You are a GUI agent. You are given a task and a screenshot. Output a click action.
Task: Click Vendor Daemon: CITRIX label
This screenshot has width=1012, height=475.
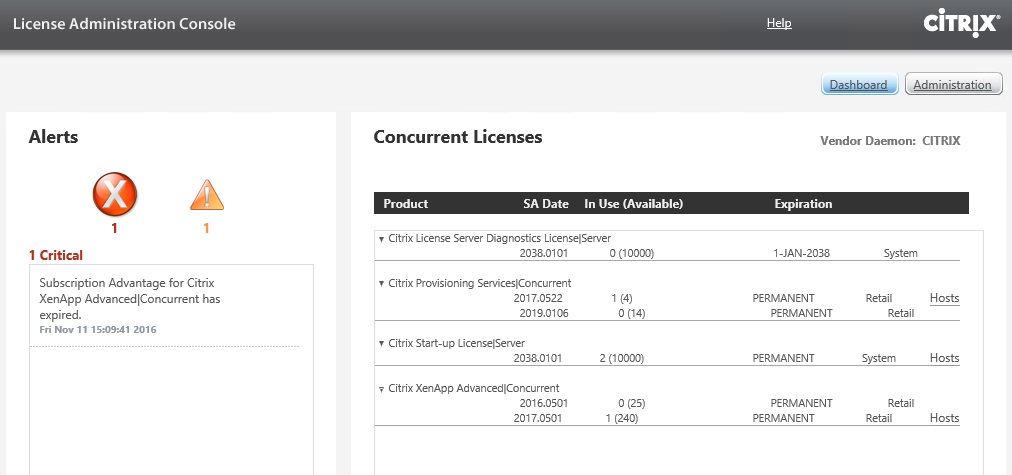pos(890,140)
